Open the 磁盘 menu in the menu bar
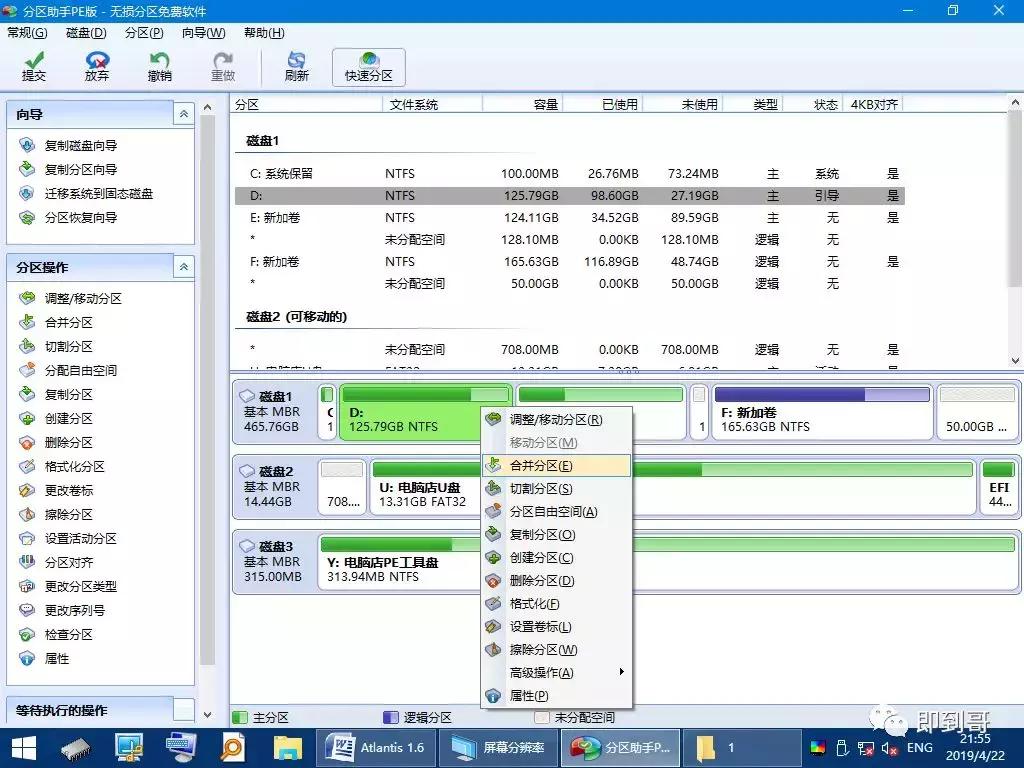 [85, 33]
